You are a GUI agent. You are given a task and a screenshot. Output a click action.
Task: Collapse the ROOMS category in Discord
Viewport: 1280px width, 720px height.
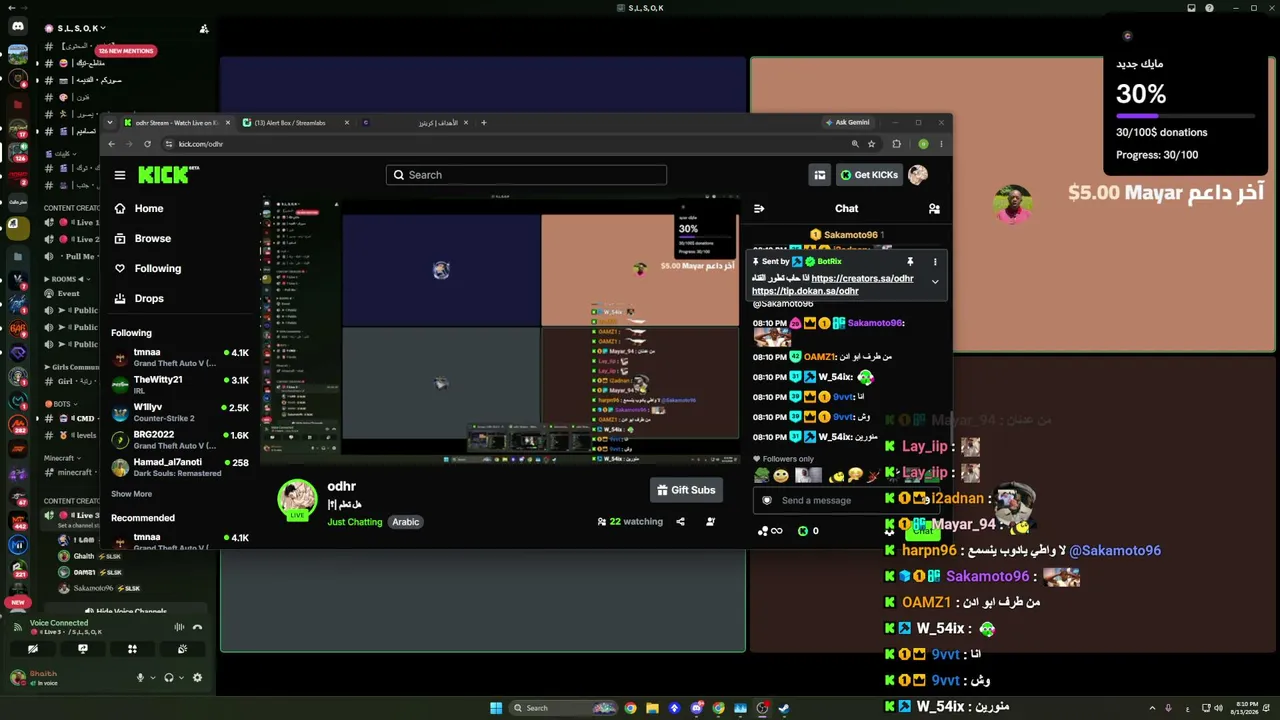(x=66, y=279)
